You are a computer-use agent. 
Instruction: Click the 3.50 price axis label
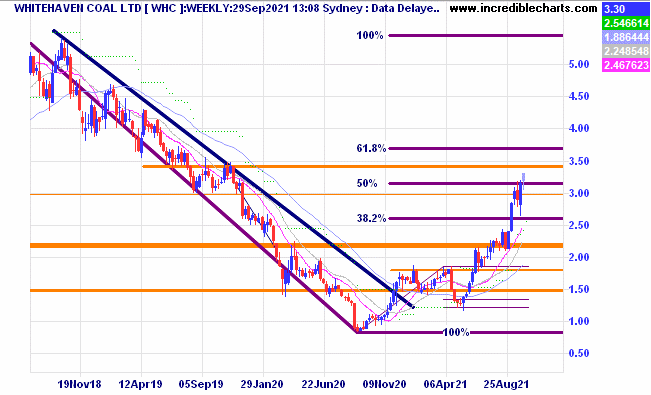579,161
